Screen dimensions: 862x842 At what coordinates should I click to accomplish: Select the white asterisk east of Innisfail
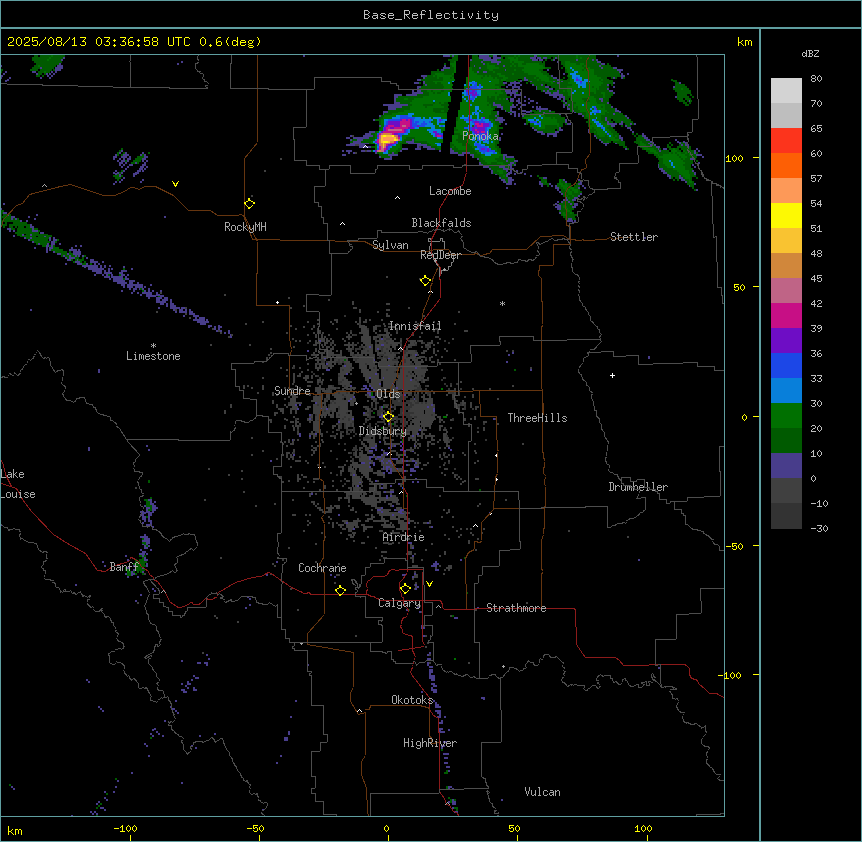tap(502, 303)
